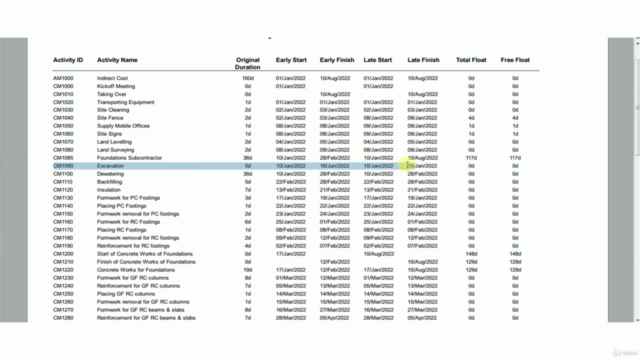Image resolution: width=640 pixels, height=360 pixels.
Task: Click Formwork removal for PC footings
Action: (x=138, y=214)
